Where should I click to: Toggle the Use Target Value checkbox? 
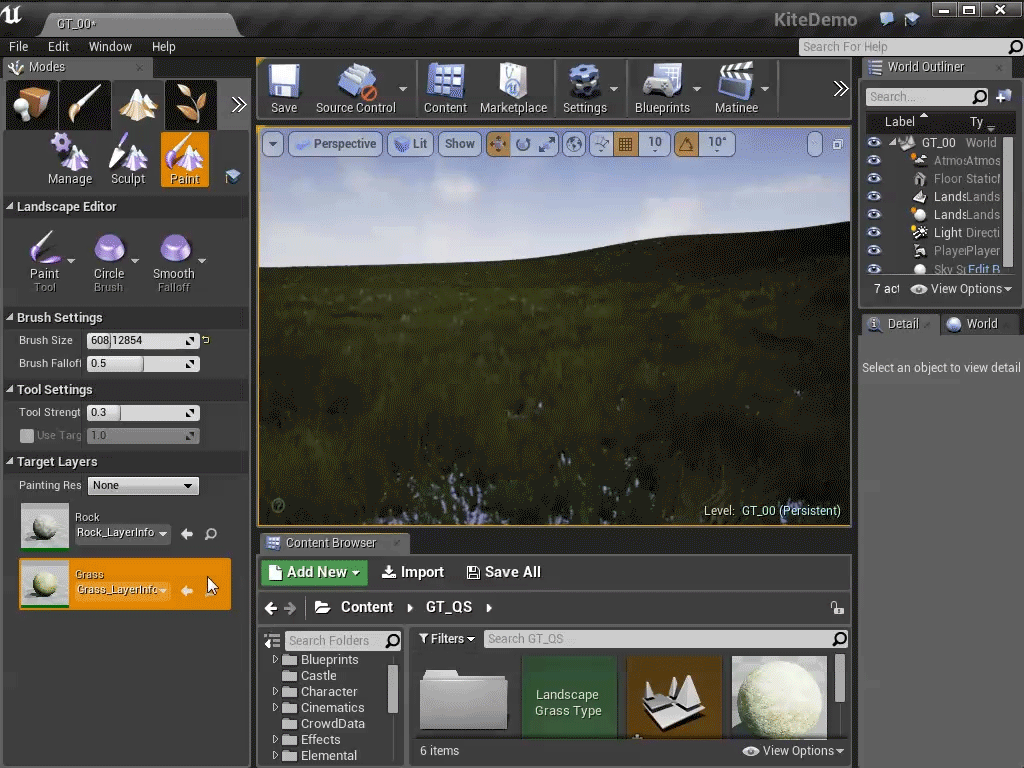coord(27,436)
